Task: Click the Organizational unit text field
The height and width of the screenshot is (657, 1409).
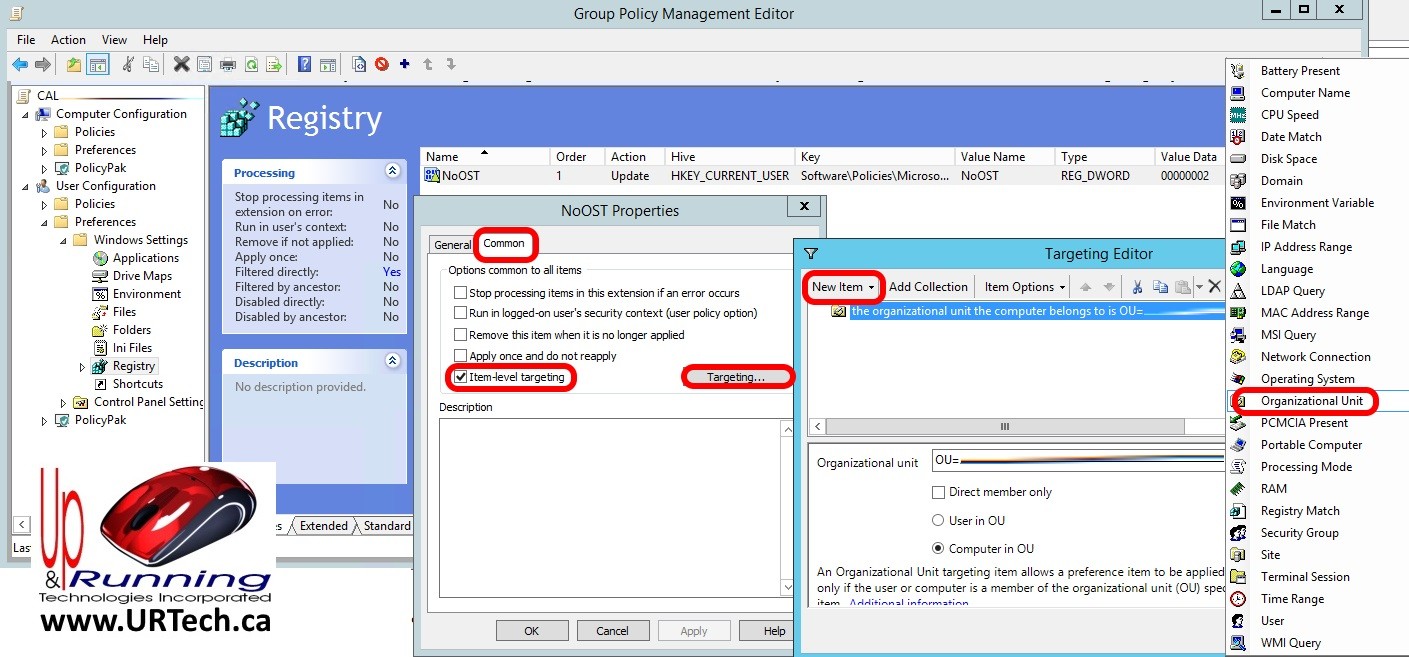Action: click(1078, 461)
